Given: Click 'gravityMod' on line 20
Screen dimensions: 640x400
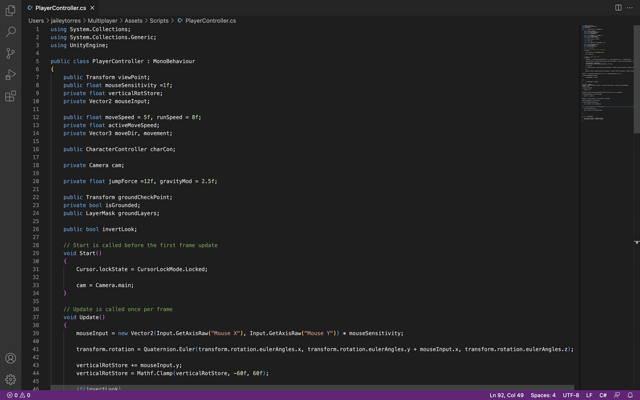Looking at the screenshot, I should 176,181.
